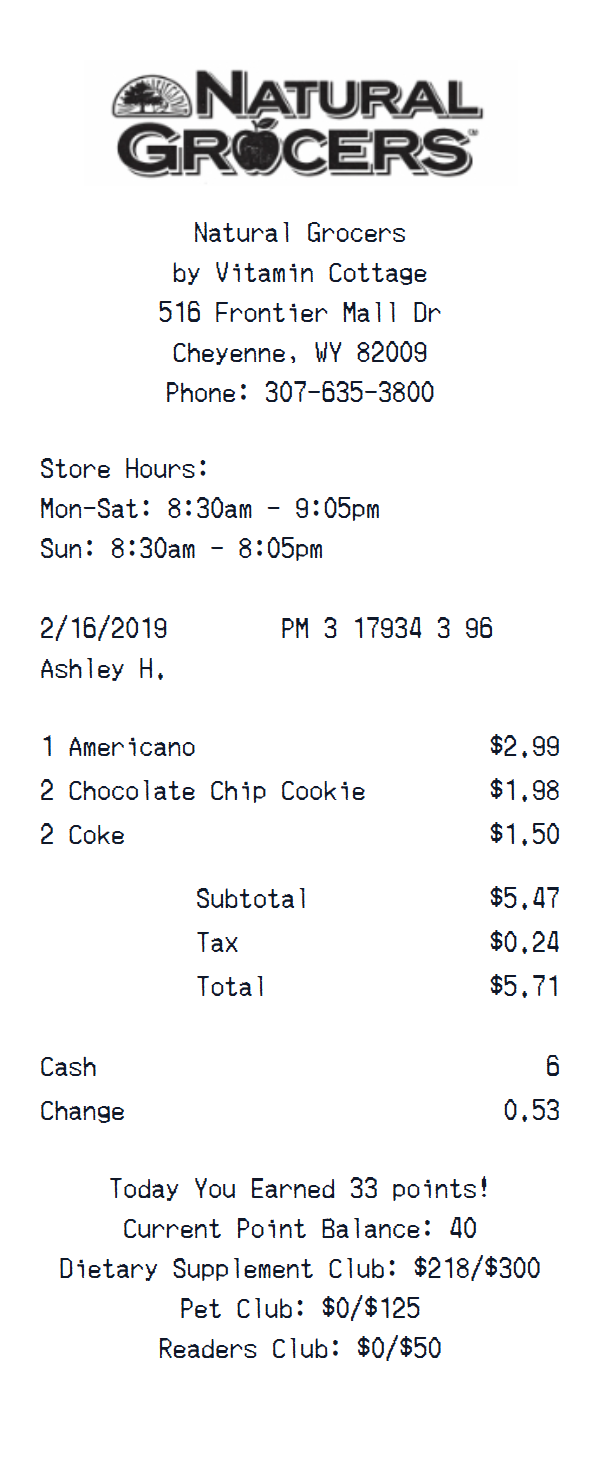Click the Change amount 0.53

tap(531, 1111)
